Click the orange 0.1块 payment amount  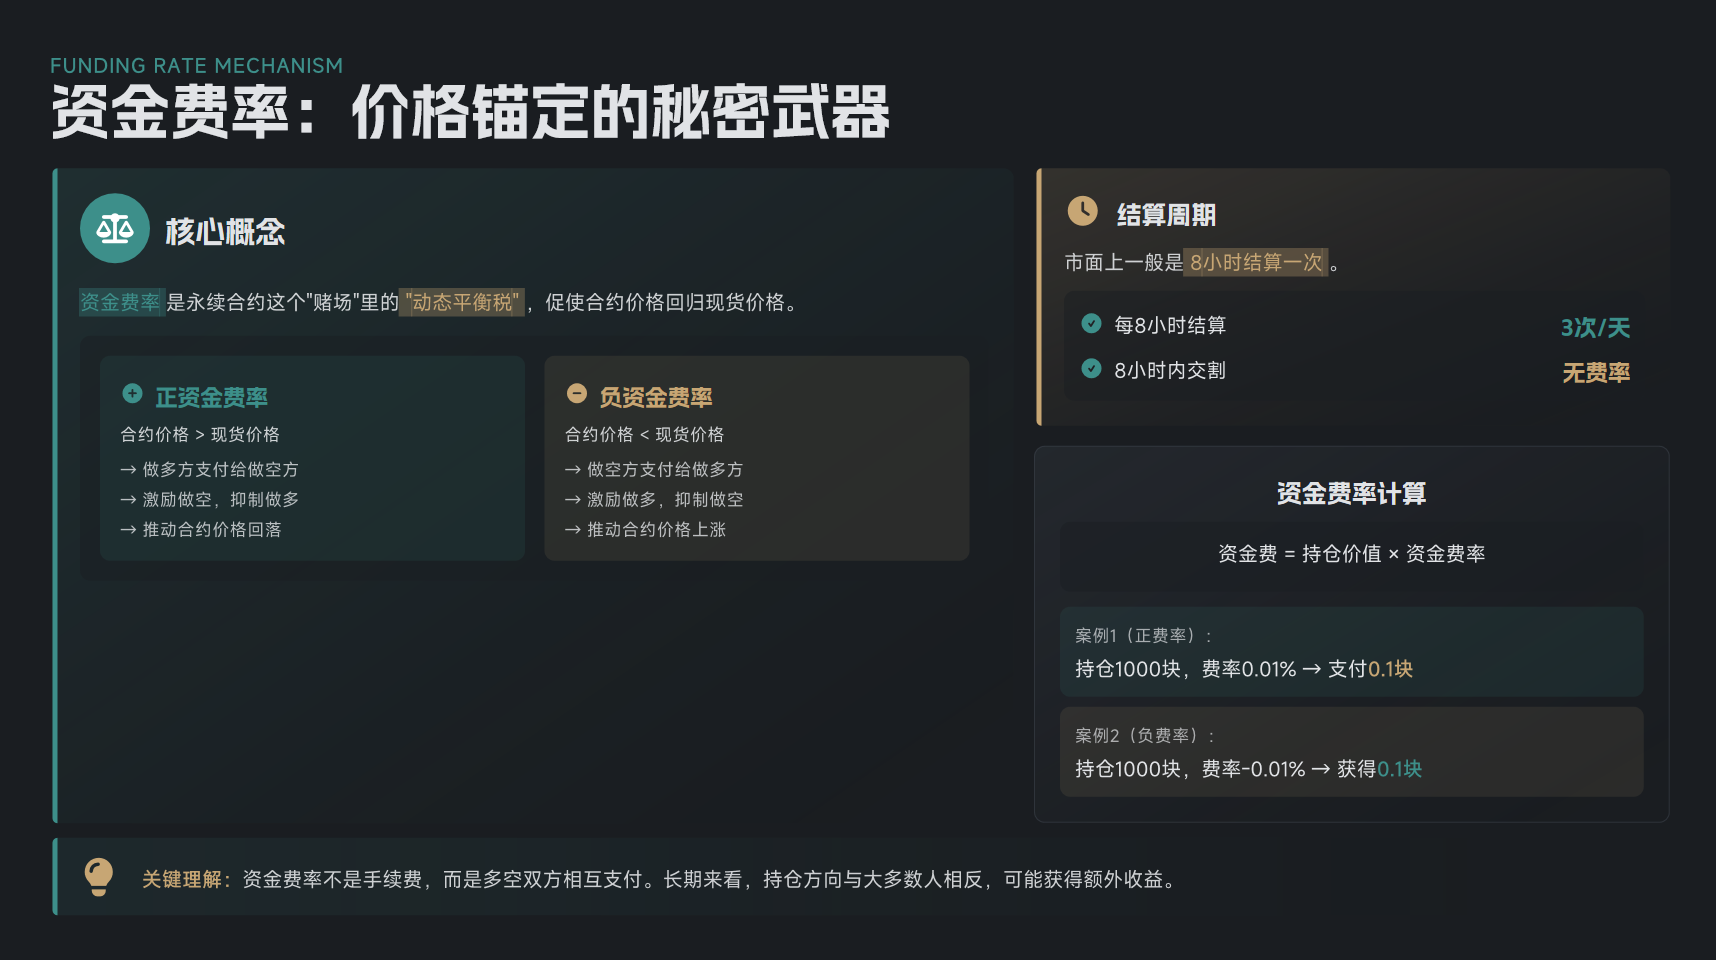pos(1390,669)
